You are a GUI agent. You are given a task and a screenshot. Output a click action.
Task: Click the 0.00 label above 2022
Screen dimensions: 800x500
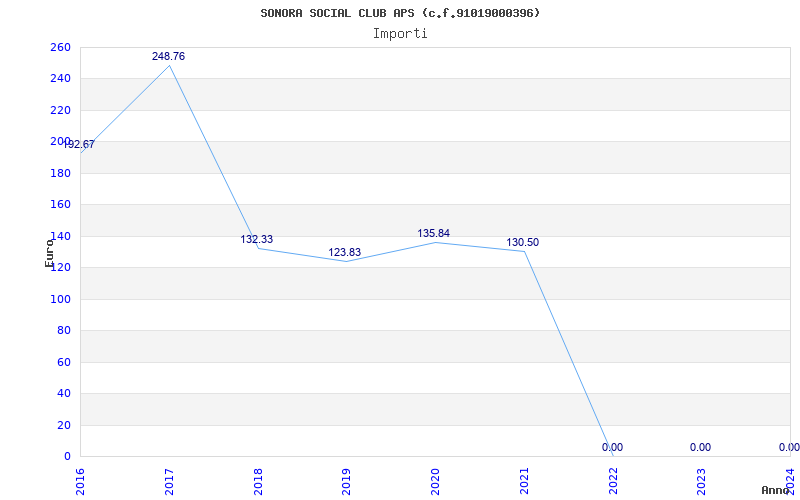point(612,447)
